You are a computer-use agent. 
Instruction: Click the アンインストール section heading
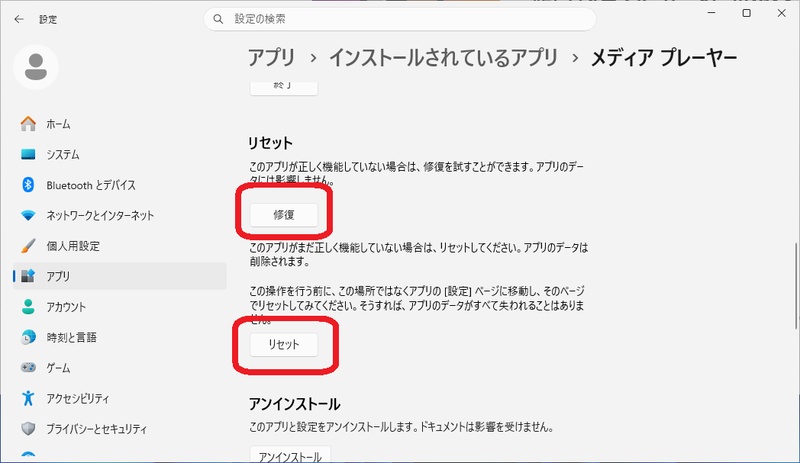tap(294, 404)
